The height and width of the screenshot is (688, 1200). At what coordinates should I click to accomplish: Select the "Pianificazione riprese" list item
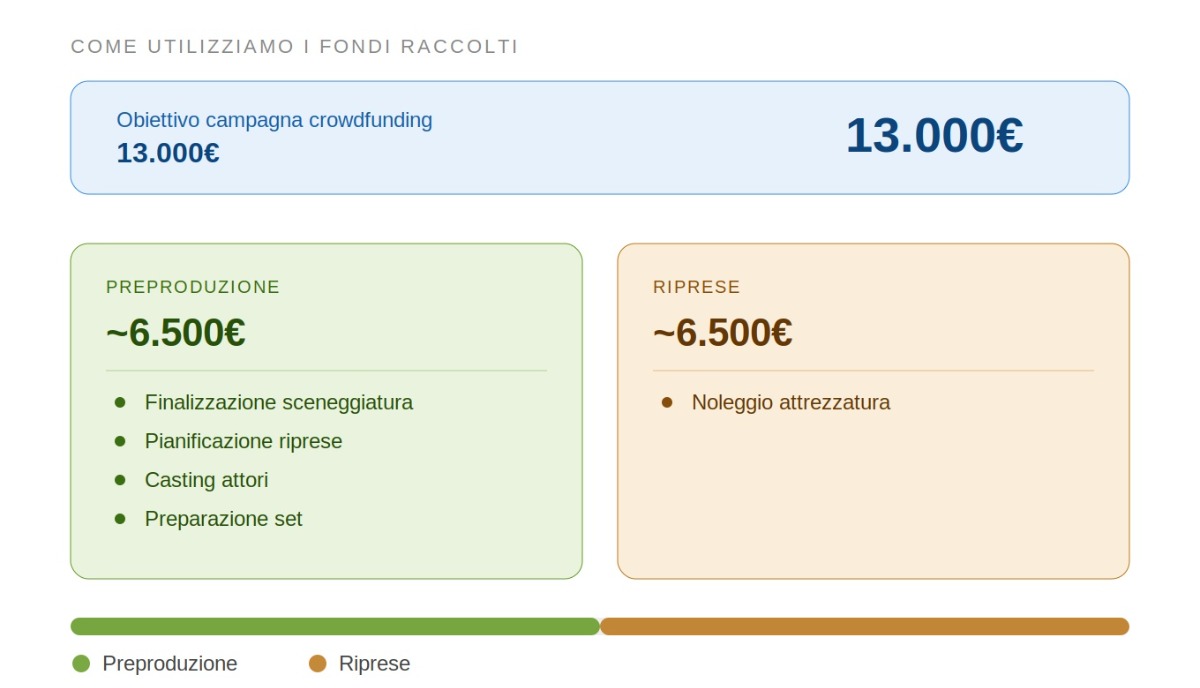click(x=243, y=441)
